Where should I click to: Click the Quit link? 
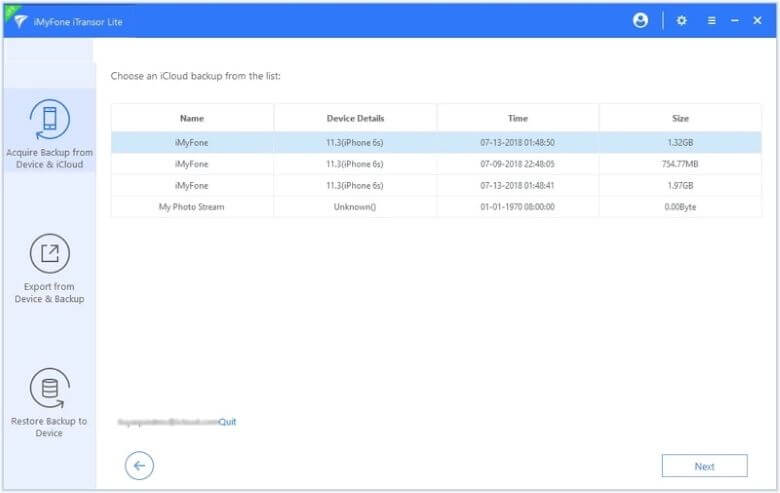pyautogui.click(x=227, y=422)
